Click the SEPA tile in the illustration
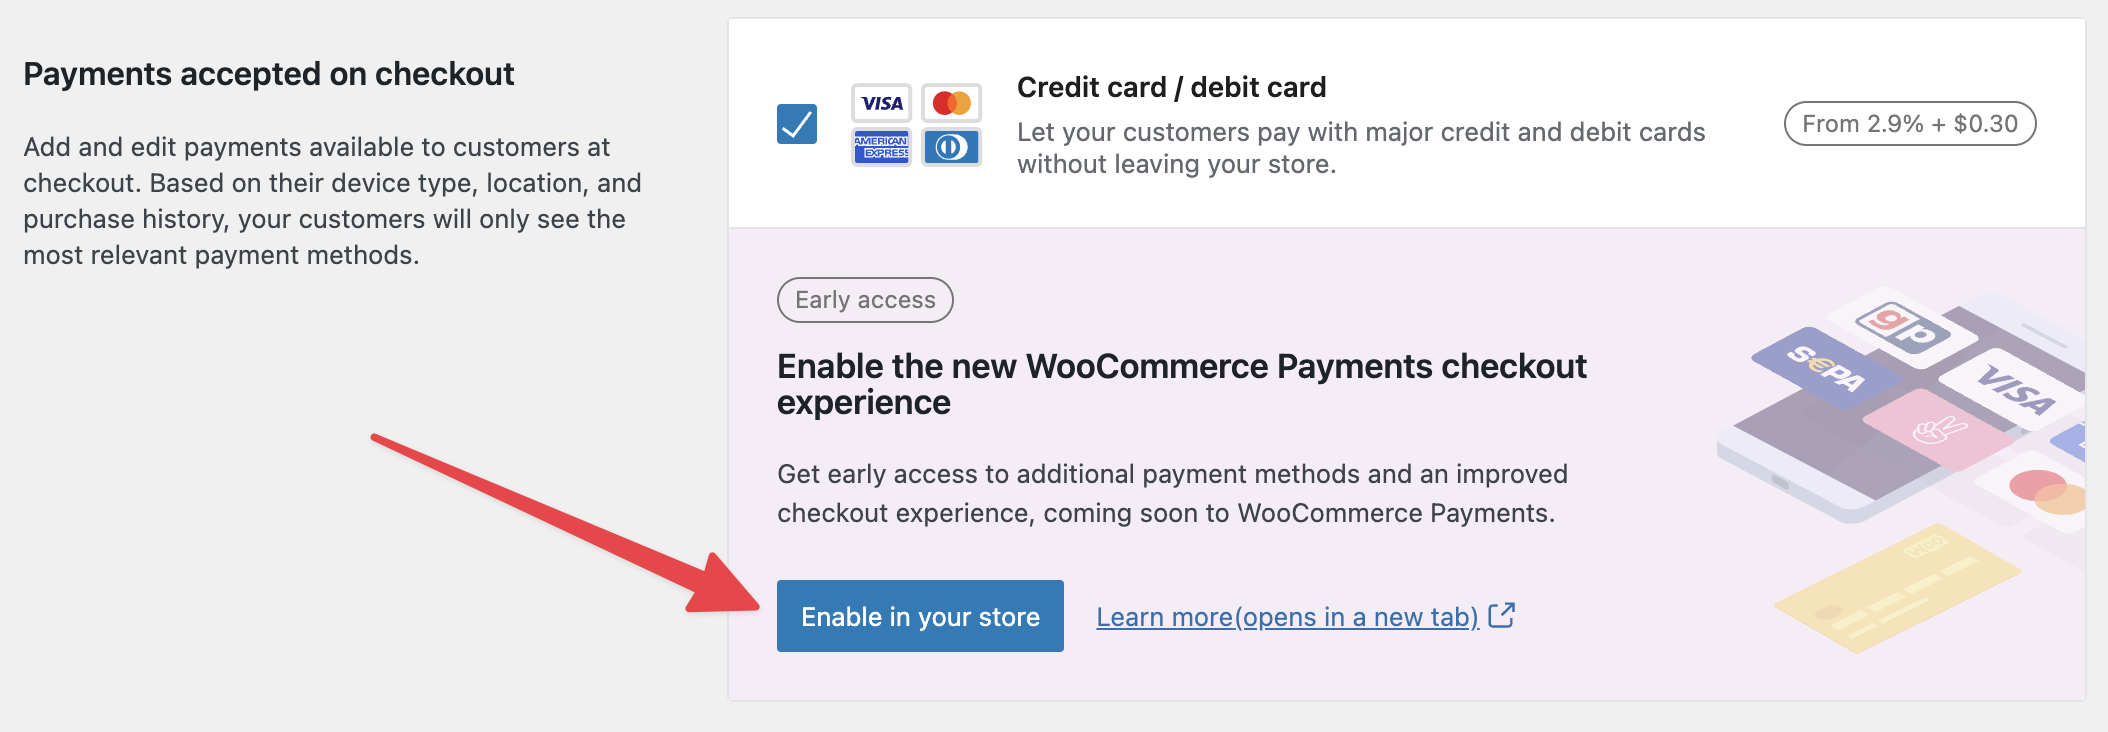2108x732 pixels. [1825, 367]
